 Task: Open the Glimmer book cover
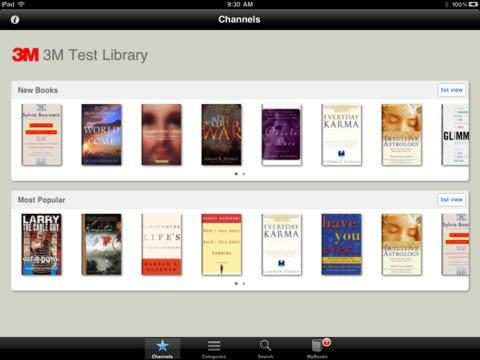[x=455, y=135]
